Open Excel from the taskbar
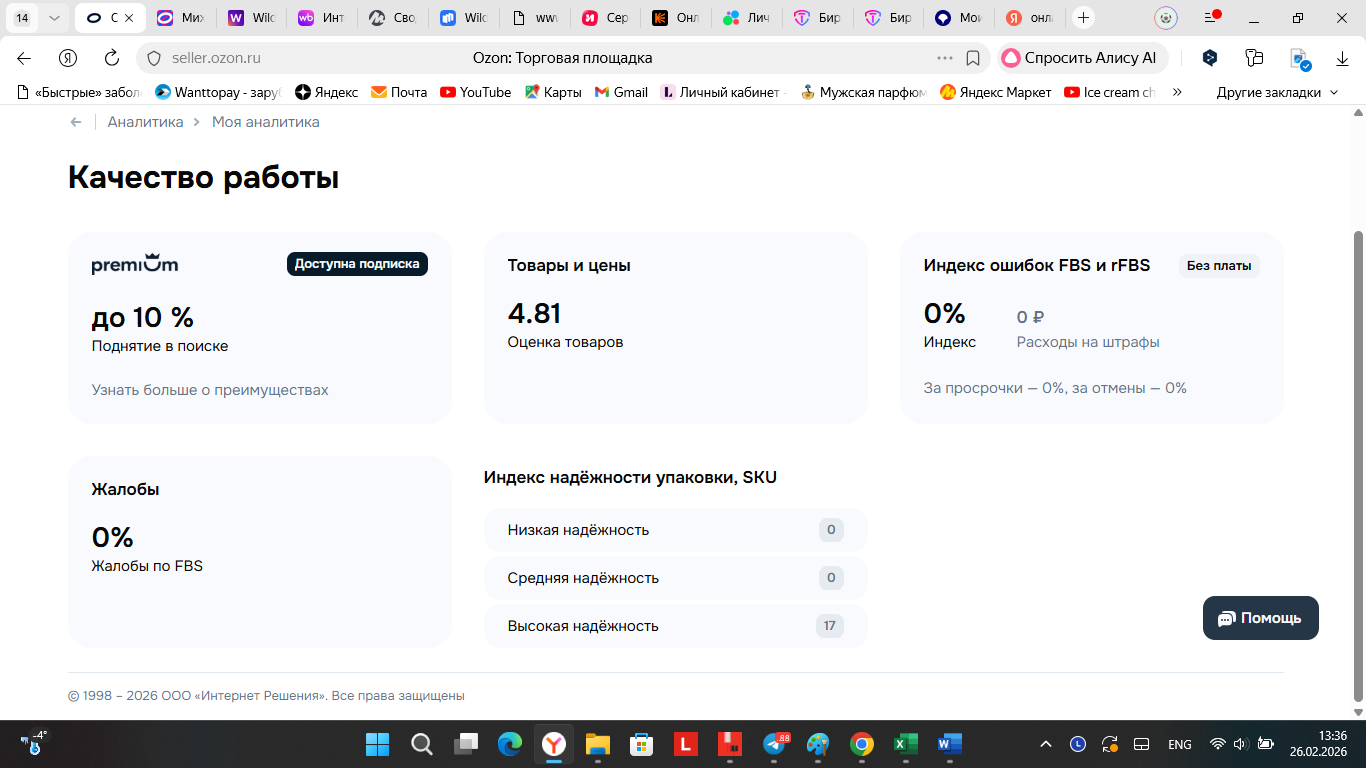The image size is (1366, 768). pyautogui.click(x=906, y=744)
